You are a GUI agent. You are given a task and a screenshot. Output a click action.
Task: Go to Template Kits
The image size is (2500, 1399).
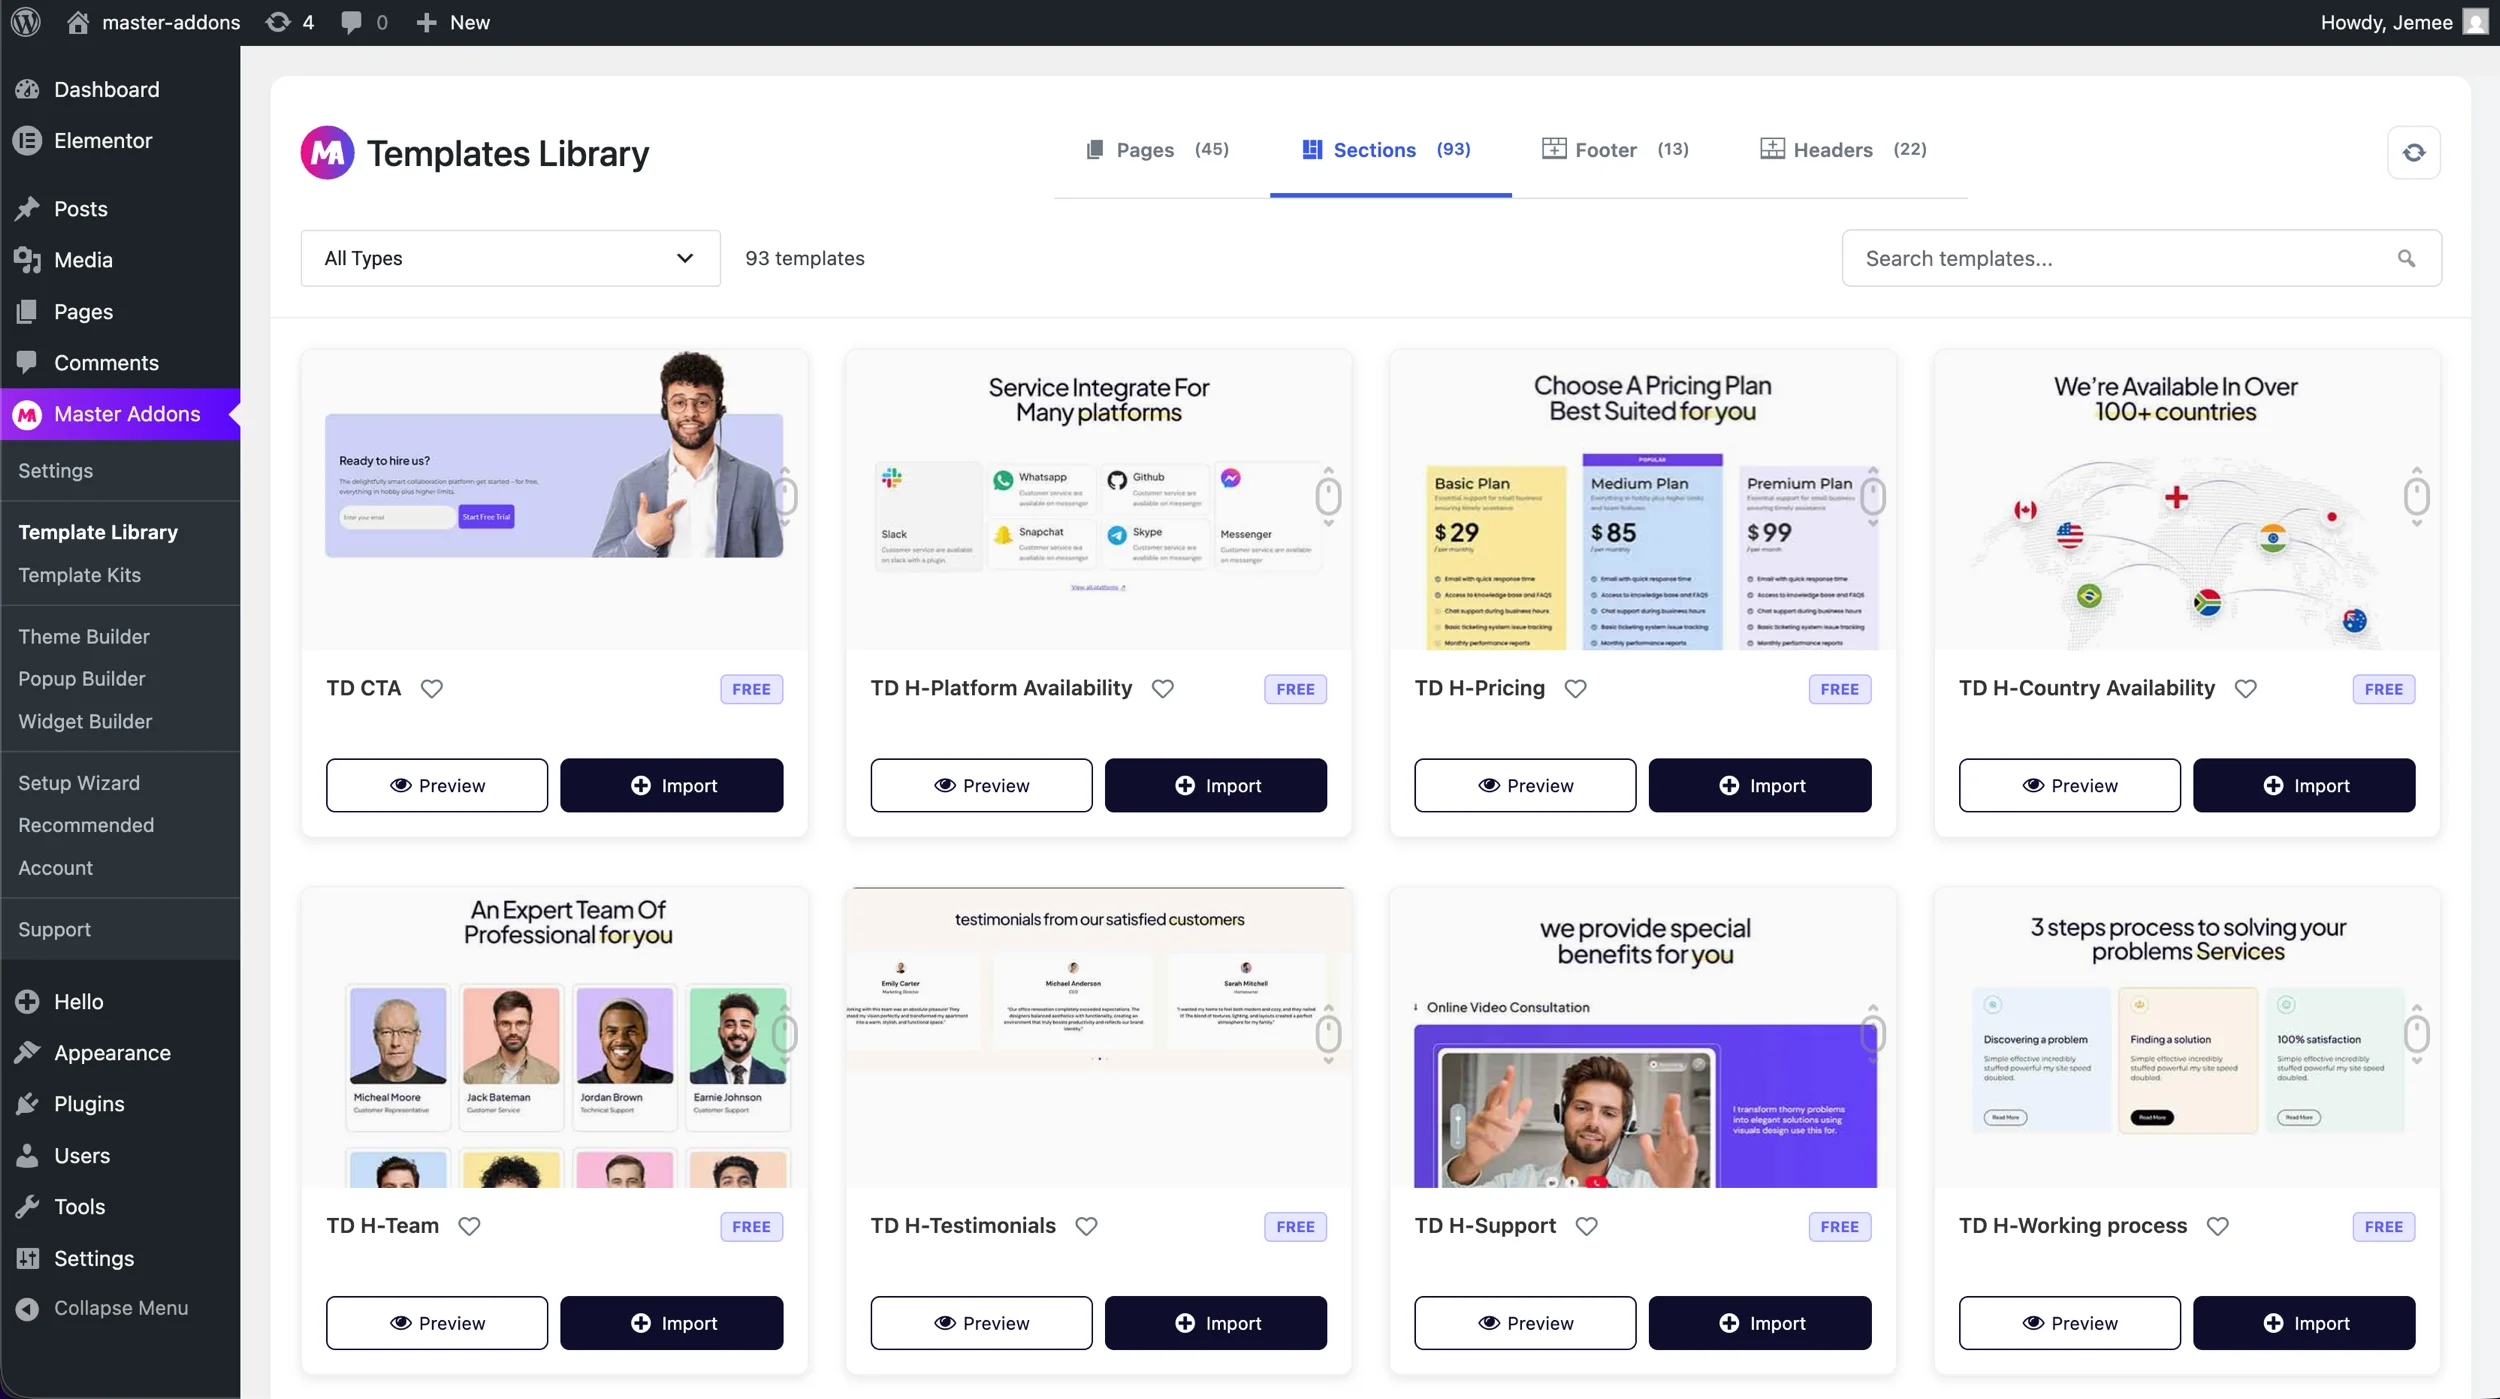point(79,575)
